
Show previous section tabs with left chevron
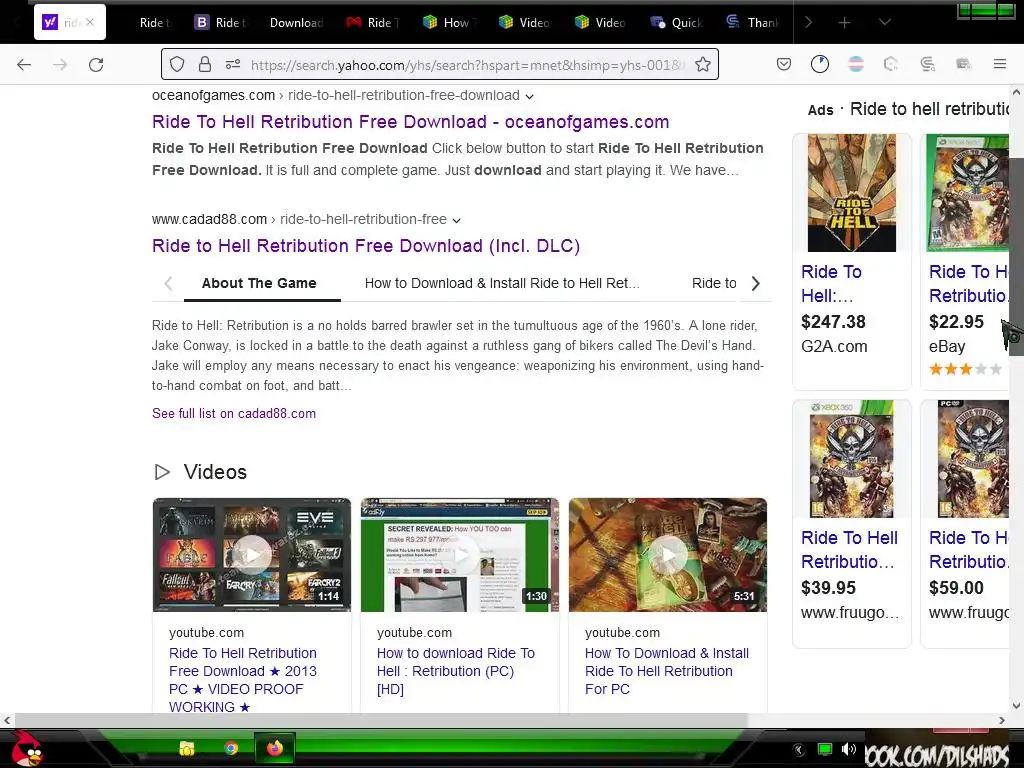coord(168,283)
